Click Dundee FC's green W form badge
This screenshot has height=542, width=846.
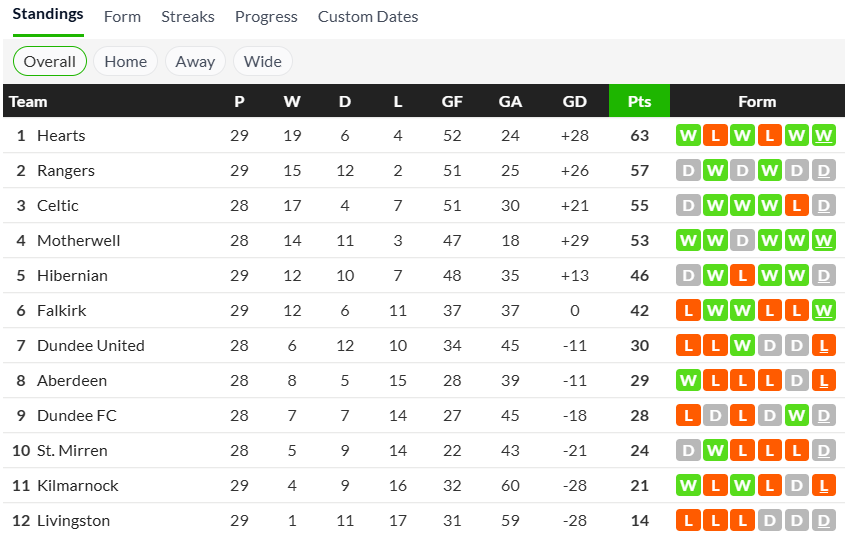click(797, 416)
